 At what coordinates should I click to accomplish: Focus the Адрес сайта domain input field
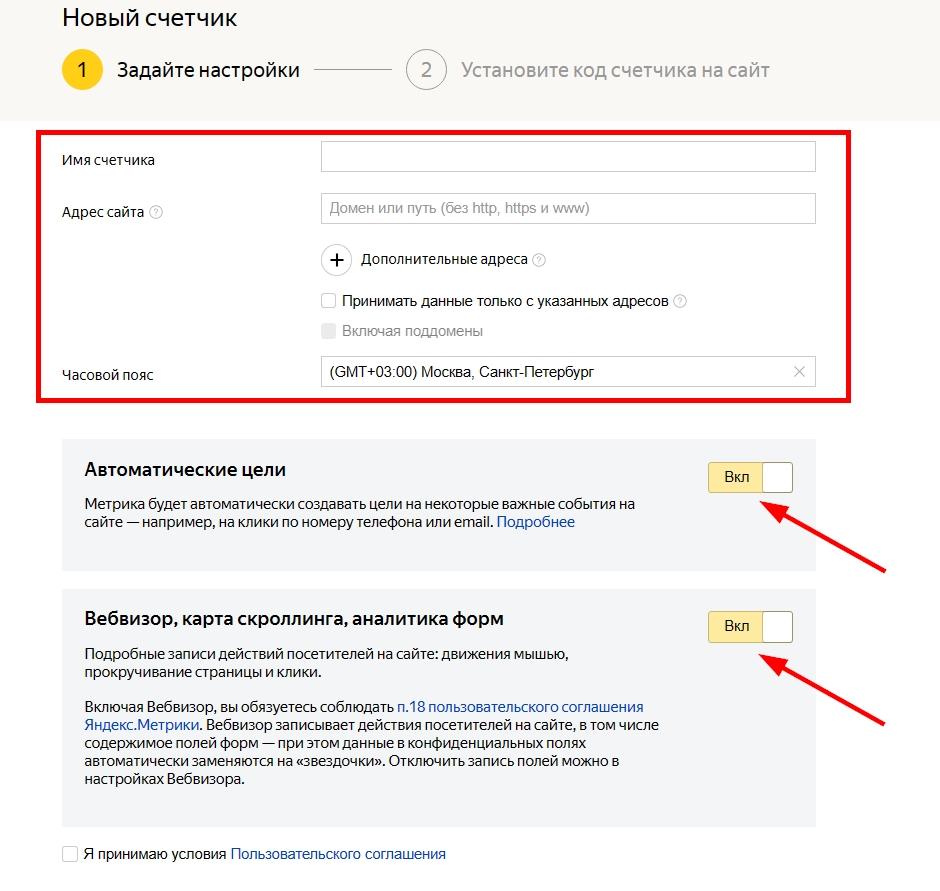point(568,209)
